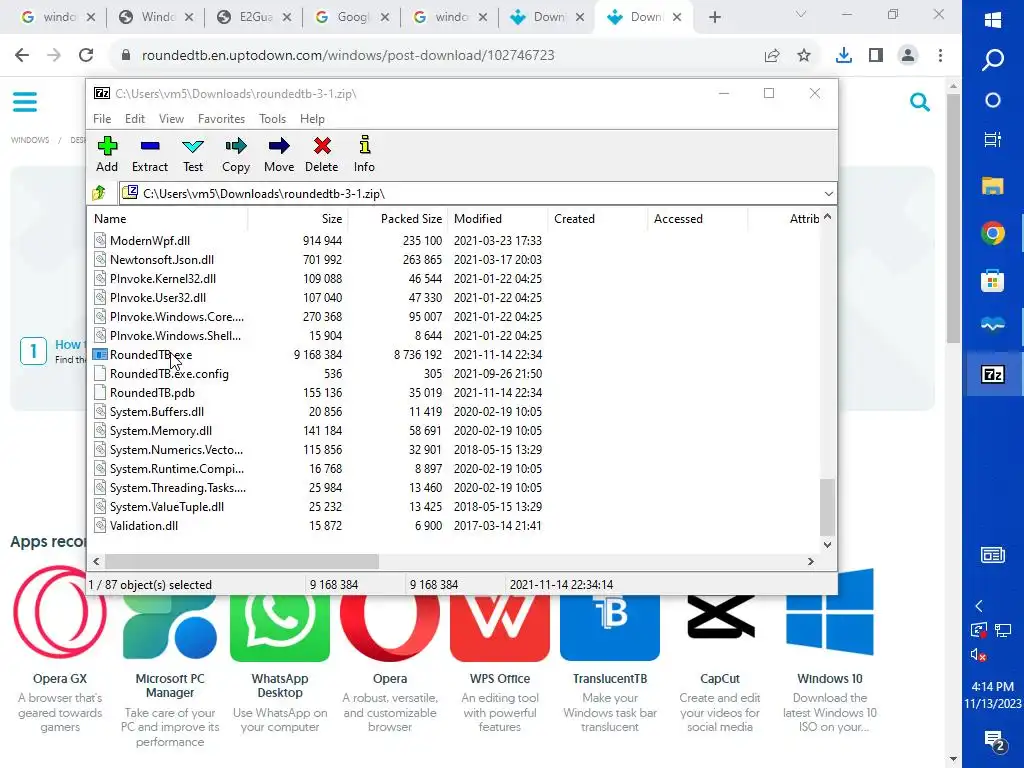
Task: Select the Validation.dll file
Action: [144, 526]
